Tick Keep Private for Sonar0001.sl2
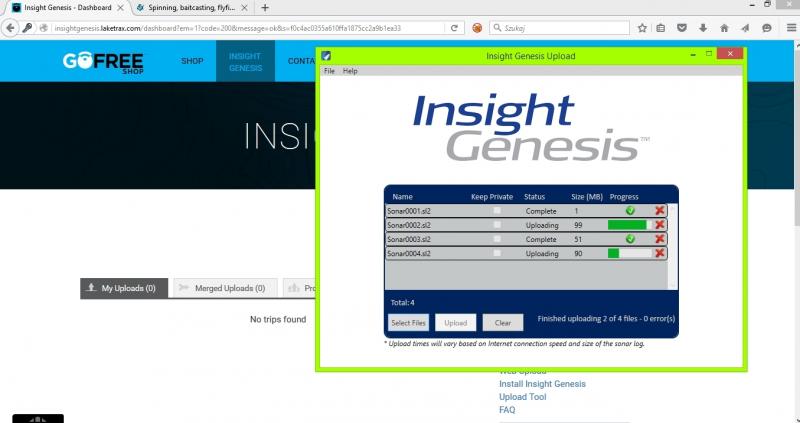The image size is (800, 423). click(x=497, y=211)
